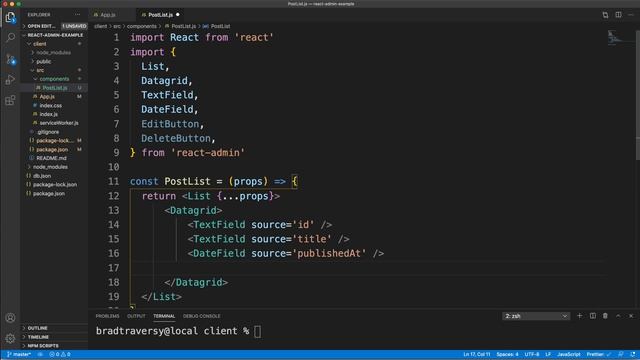Select the PostList.js editor tab
This screenshot has height=360, width=640.
click(161, 15)
